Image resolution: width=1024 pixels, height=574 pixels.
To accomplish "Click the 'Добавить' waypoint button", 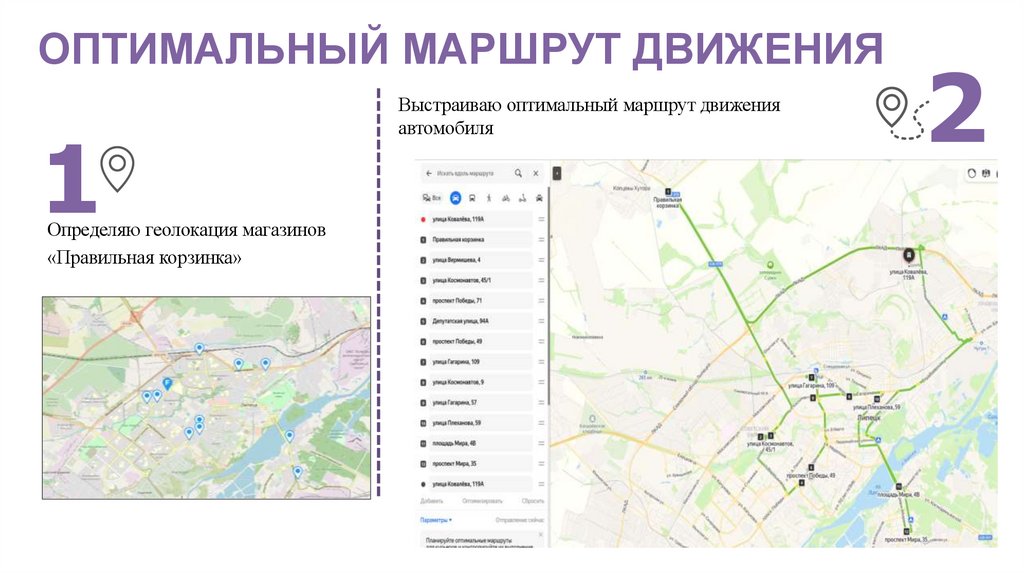I will point(432,501).
